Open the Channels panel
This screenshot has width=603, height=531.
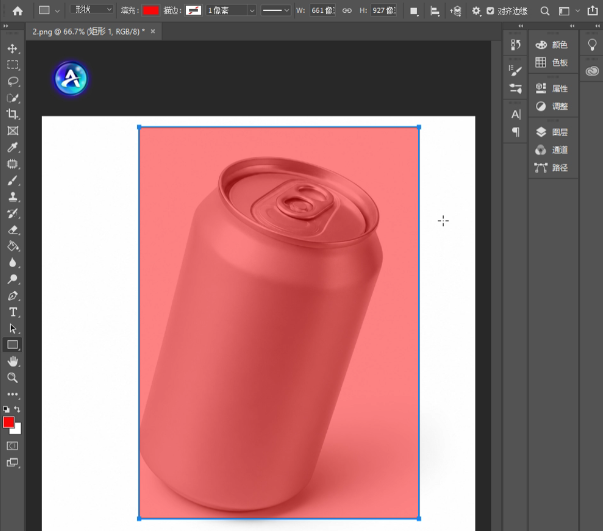[552, 150]
